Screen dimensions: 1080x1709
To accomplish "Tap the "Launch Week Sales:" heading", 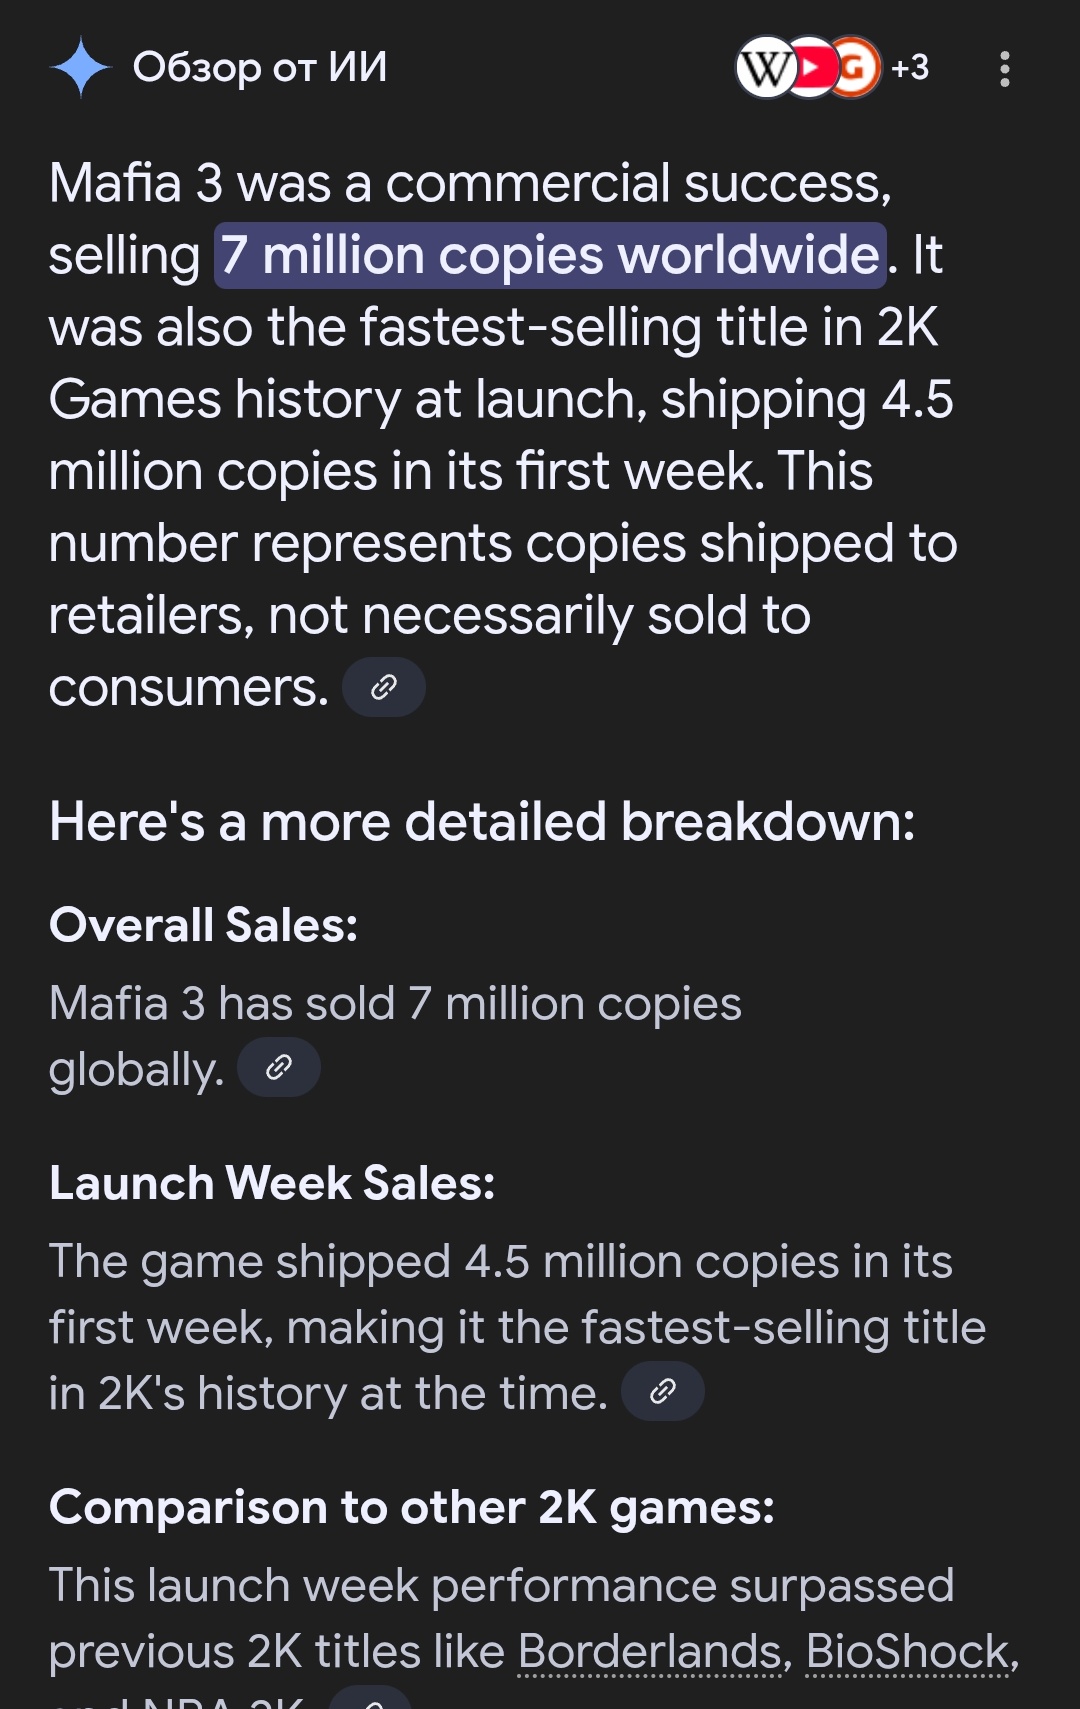I will click(x=272, y=1183).
